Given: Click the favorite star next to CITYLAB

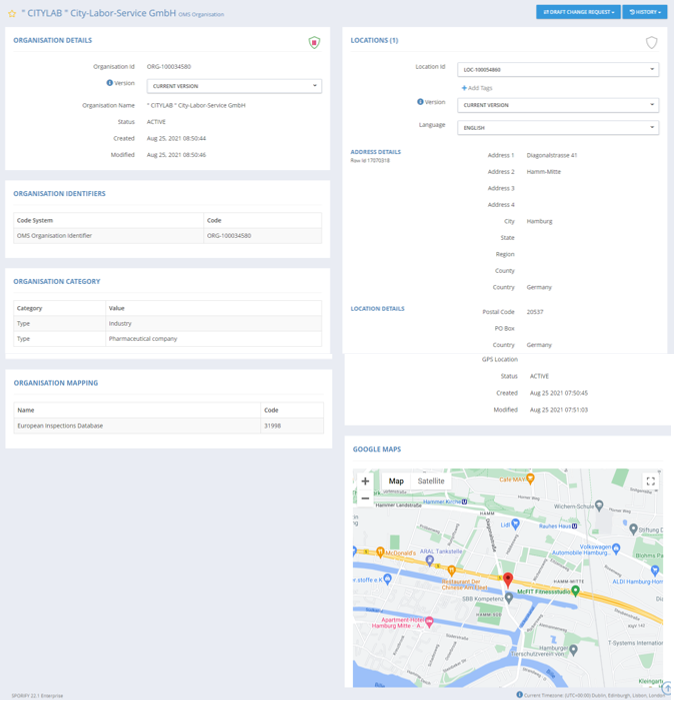Looking at the screenshot, I should [12, 14].
